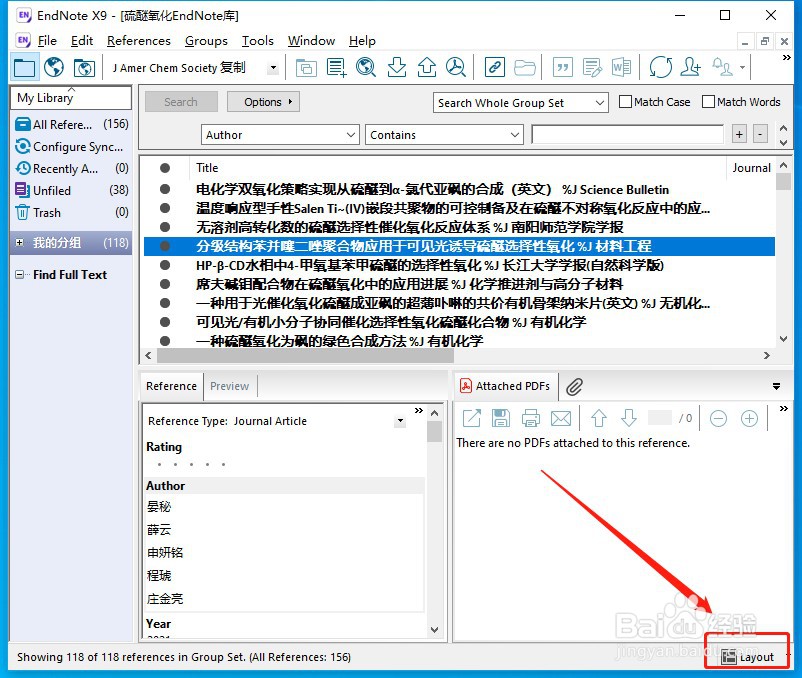Screen dimensions: 802x678
Task: Click the Search button
Action: coord(181,102)
